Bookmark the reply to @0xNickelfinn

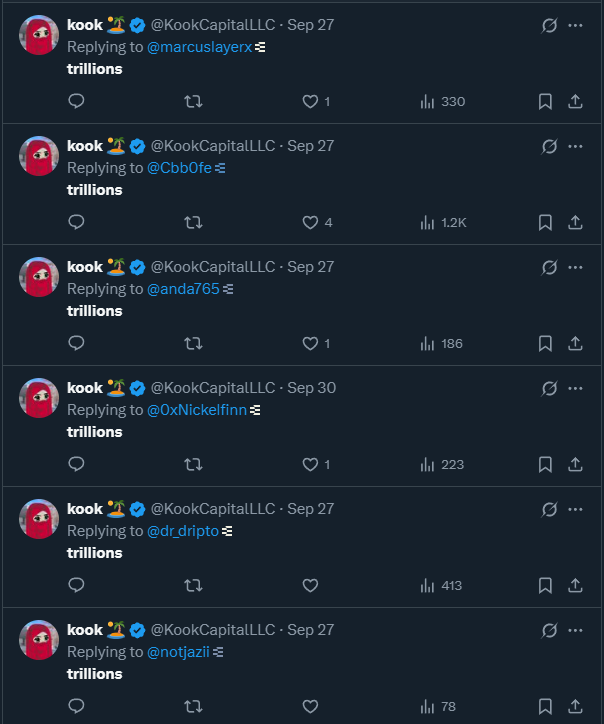point(545,464)
